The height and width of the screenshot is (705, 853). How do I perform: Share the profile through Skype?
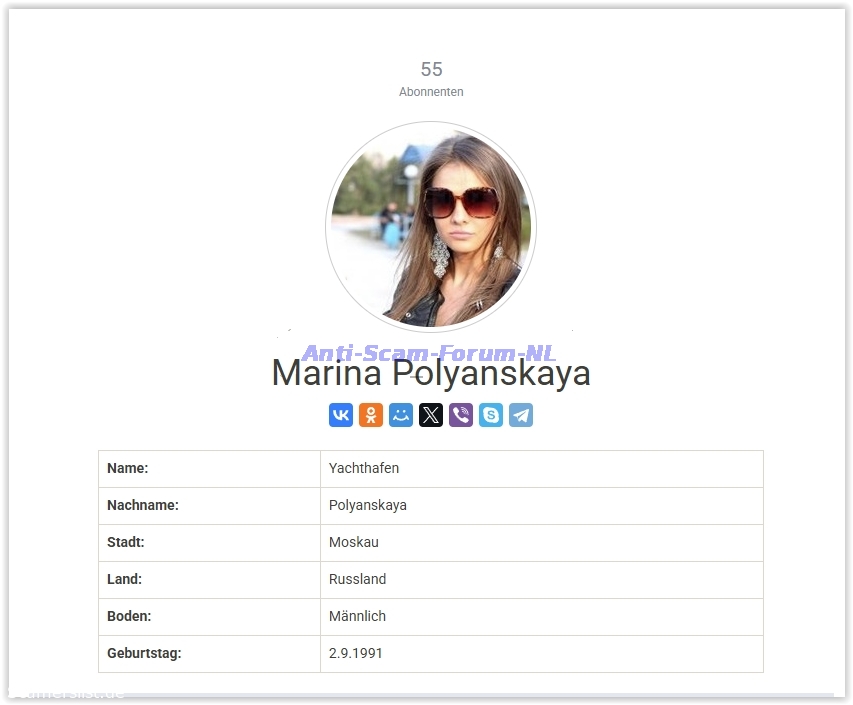point(491,415)
